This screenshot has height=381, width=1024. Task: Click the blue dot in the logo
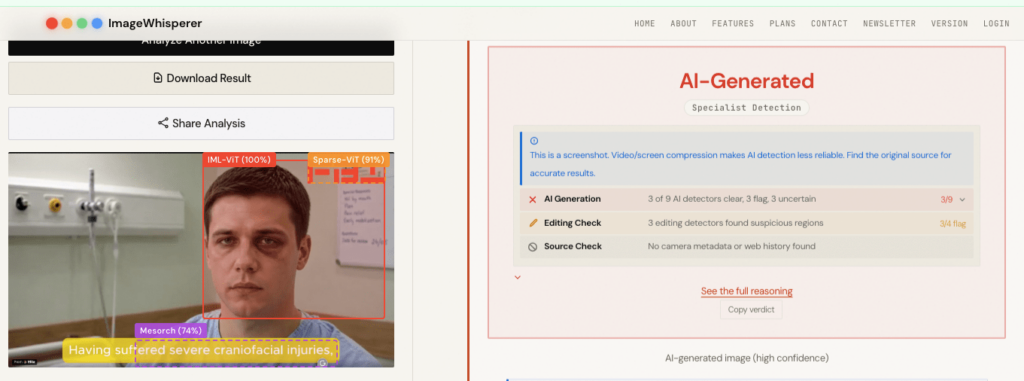(97, 24)
